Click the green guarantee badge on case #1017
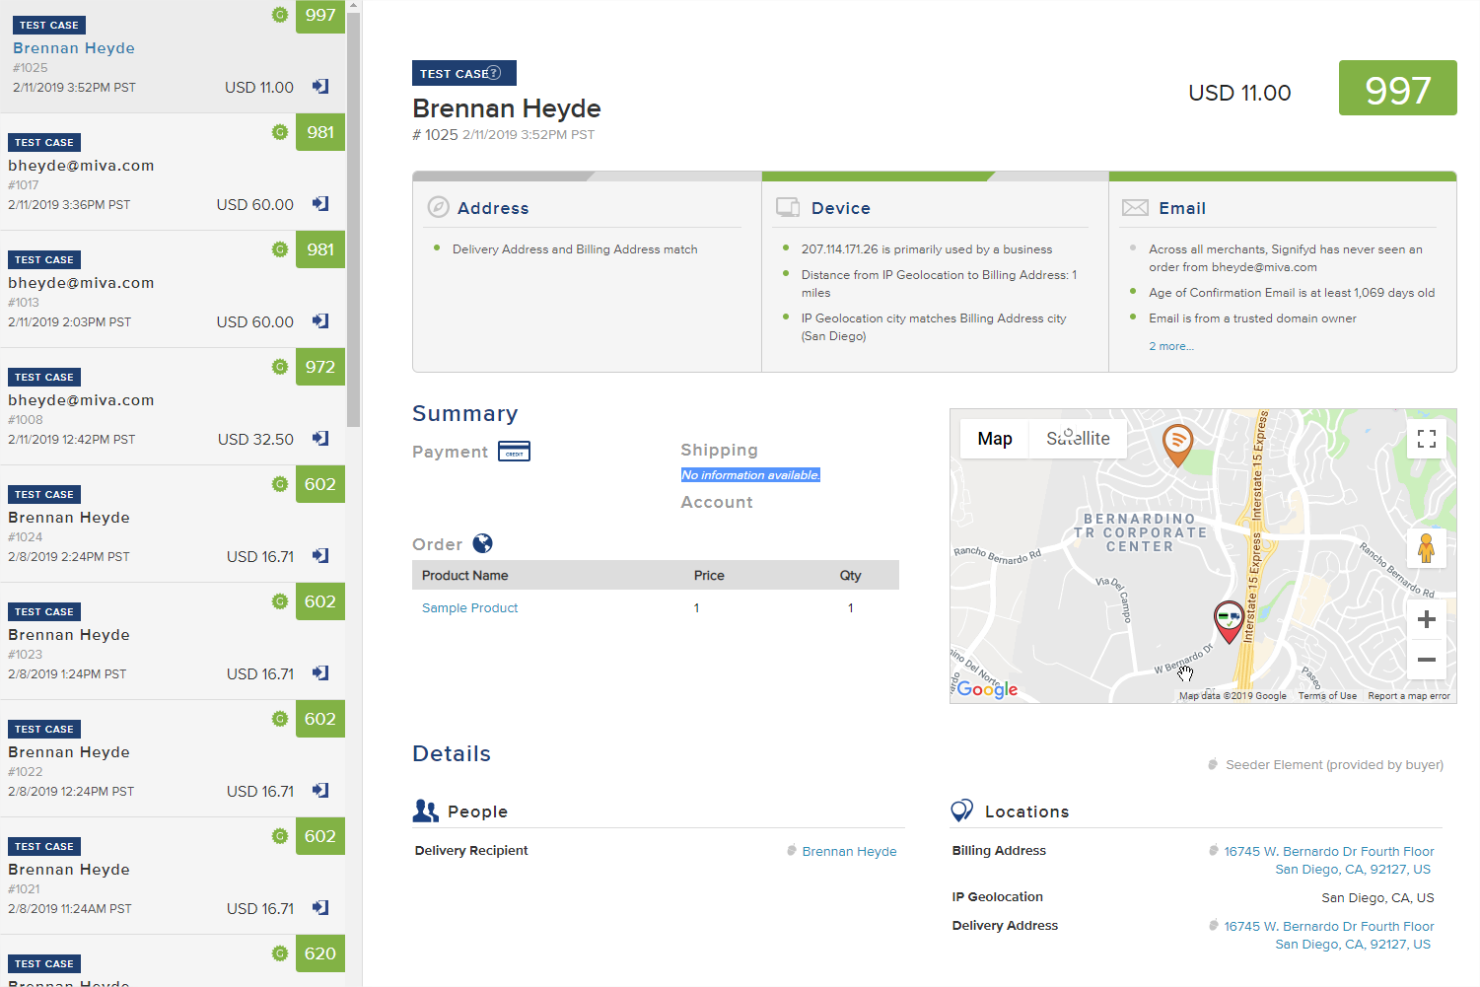This screenshot has width=1480, height=987. pyautogui.click(x=279, y=131)
